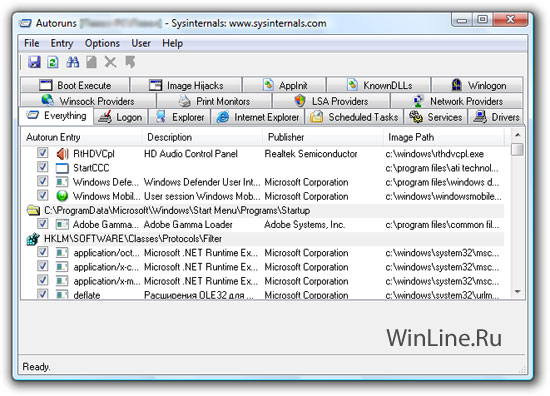Sort by Description column header
Screen dimensions: 550x396
click(202, 137)
